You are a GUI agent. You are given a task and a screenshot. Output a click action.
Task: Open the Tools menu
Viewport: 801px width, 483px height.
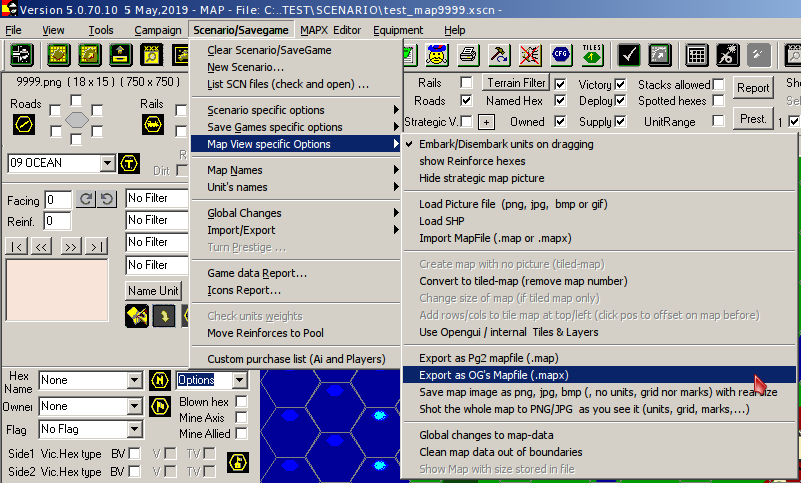pos(101,30)
